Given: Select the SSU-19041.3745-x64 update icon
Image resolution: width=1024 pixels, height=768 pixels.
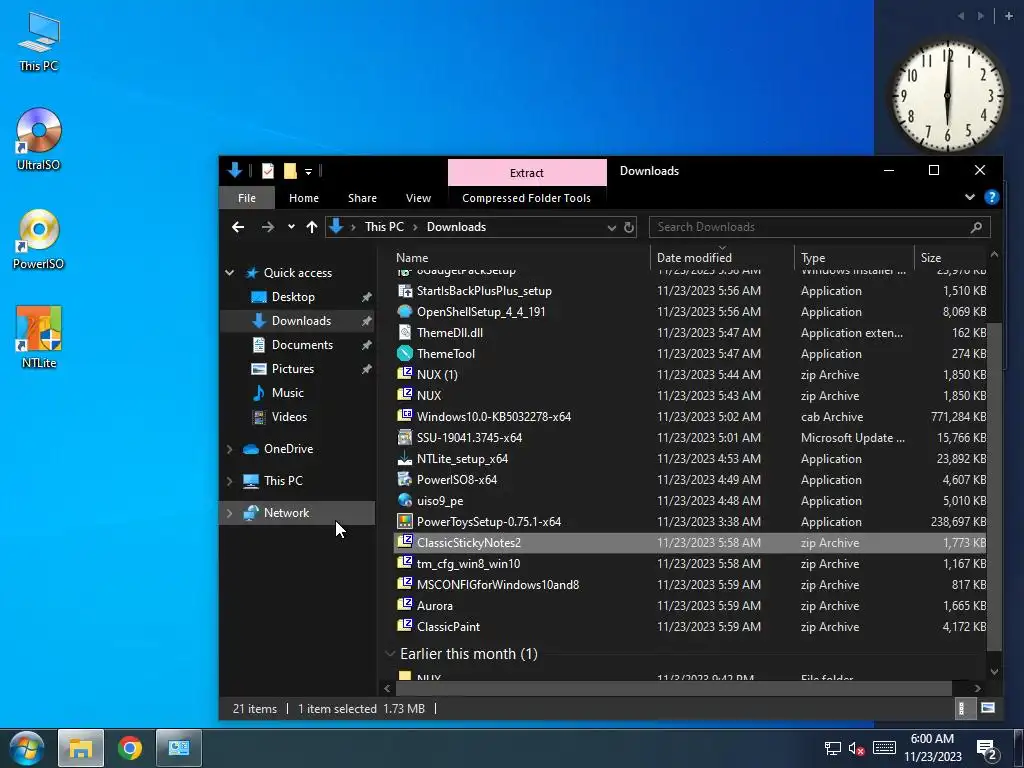Looking at the screenshot, I should click(x=405, y=437).
